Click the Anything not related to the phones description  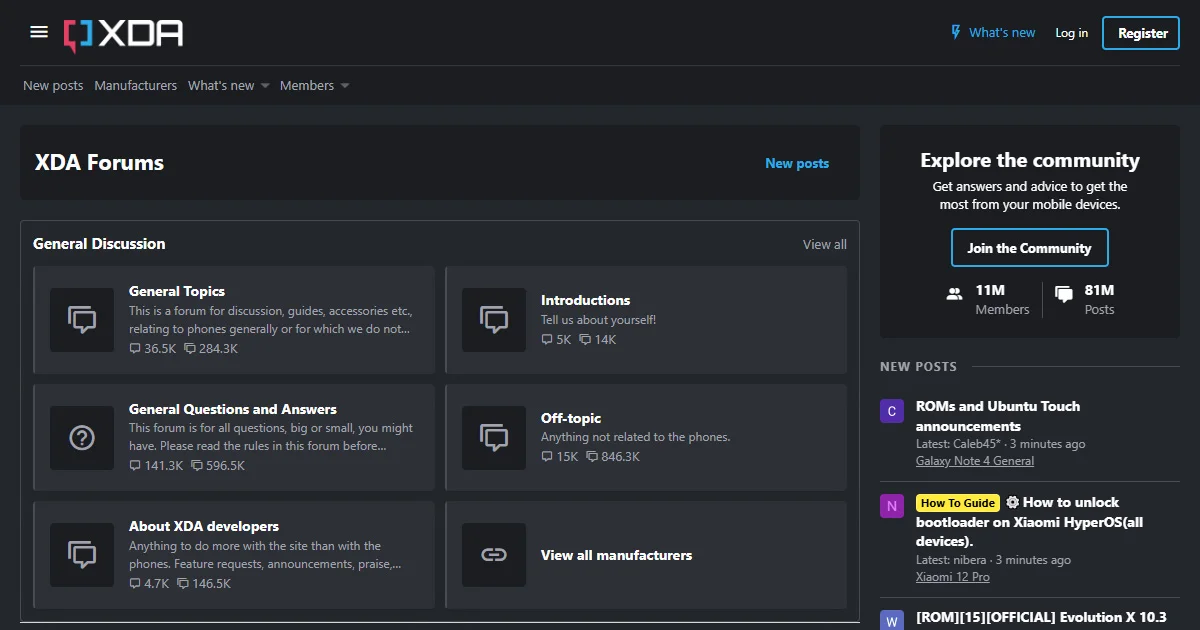[x=636, y=437]
